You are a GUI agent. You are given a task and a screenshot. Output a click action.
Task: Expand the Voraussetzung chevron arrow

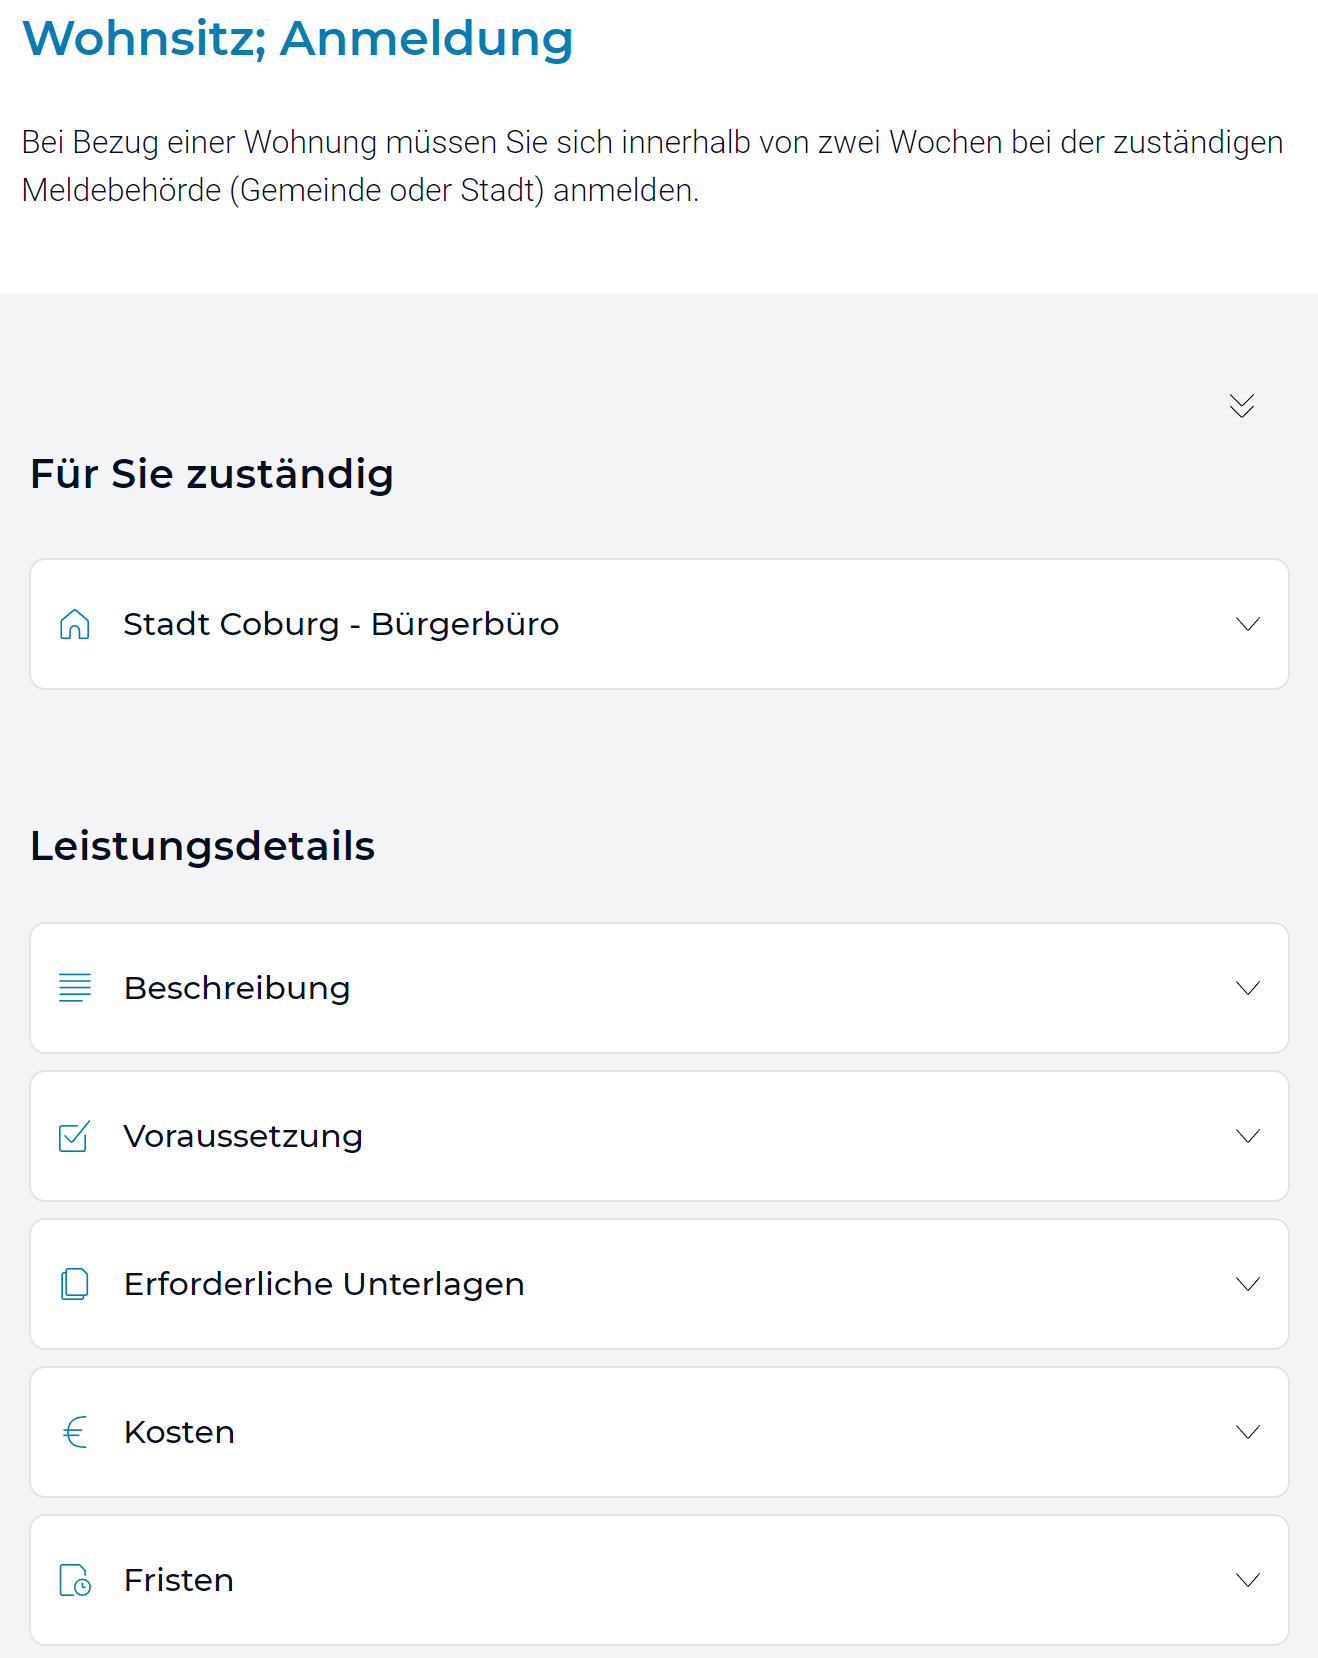[x=1248, y=1136]
